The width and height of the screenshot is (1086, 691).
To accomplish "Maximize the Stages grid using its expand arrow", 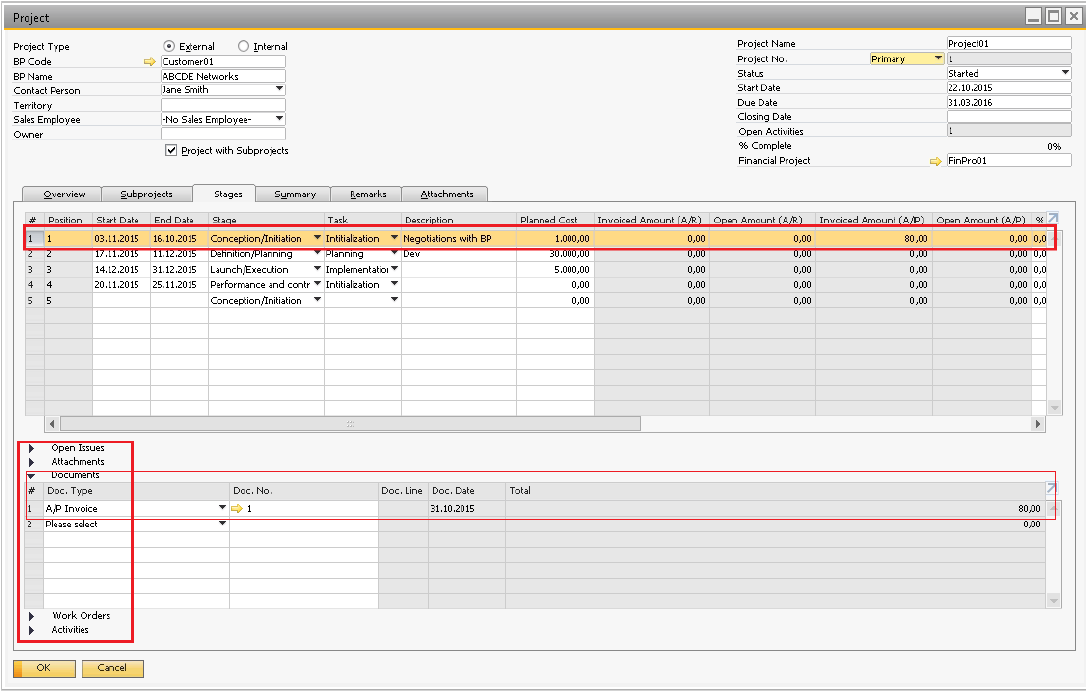I will 1052,219.
